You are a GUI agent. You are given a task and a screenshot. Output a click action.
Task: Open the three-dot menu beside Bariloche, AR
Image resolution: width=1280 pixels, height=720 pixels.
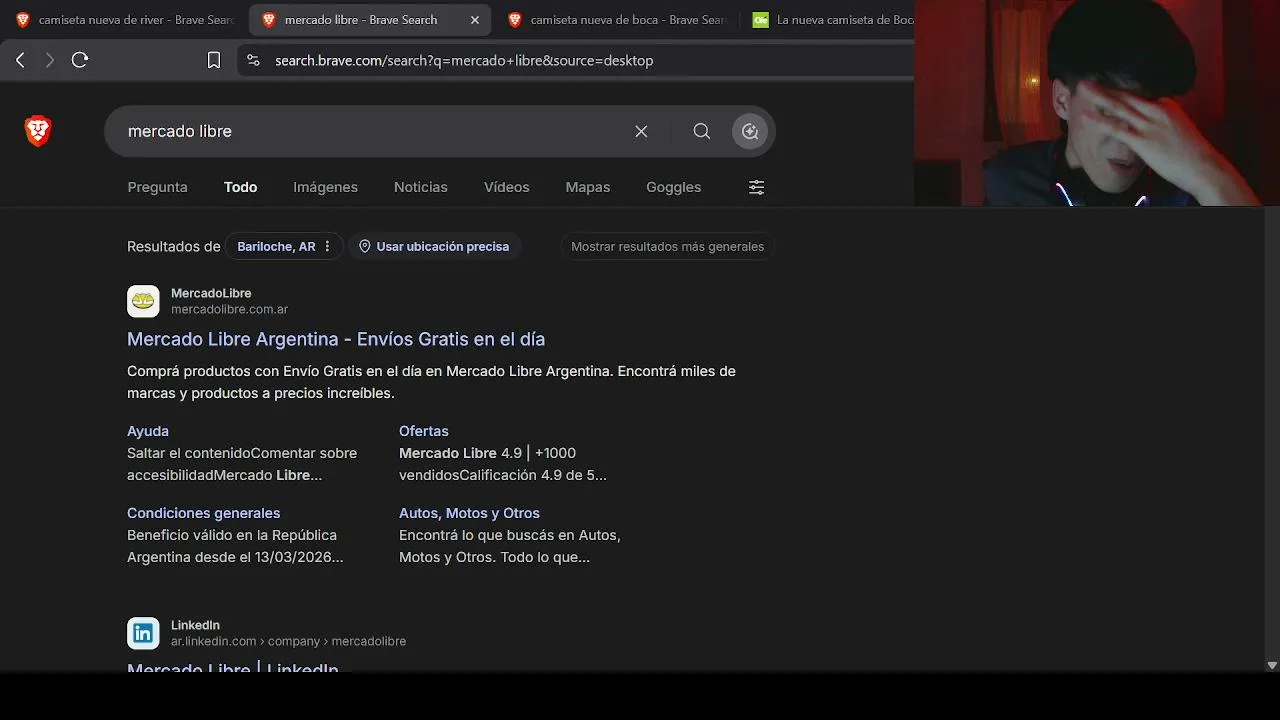tap(327, 246)
